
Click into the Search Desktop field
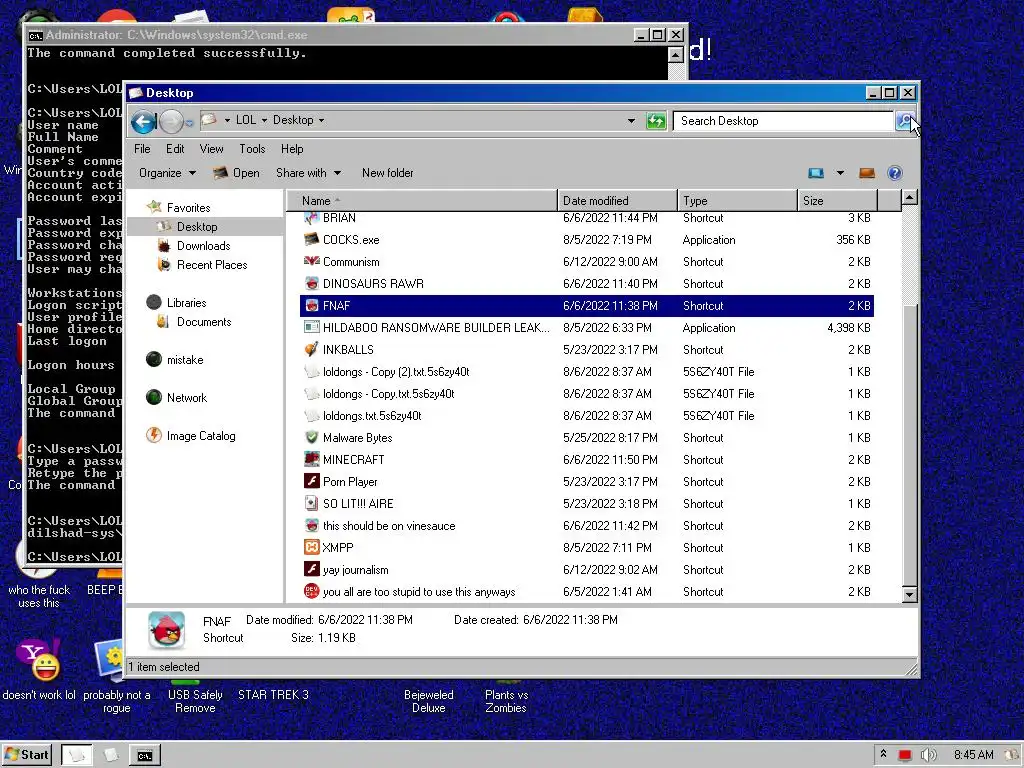click(784, 121)
